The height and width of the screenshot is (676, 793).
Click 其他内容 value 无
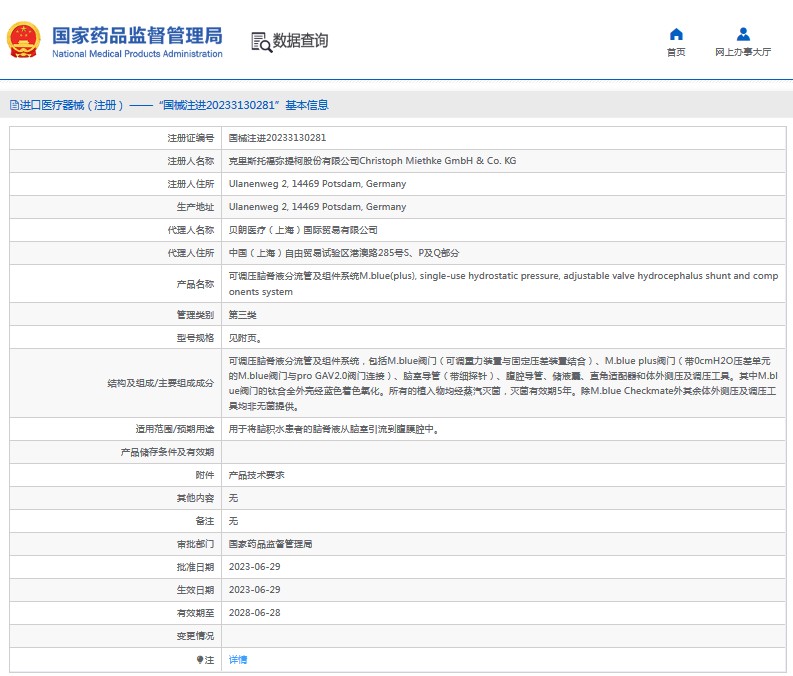233,498
